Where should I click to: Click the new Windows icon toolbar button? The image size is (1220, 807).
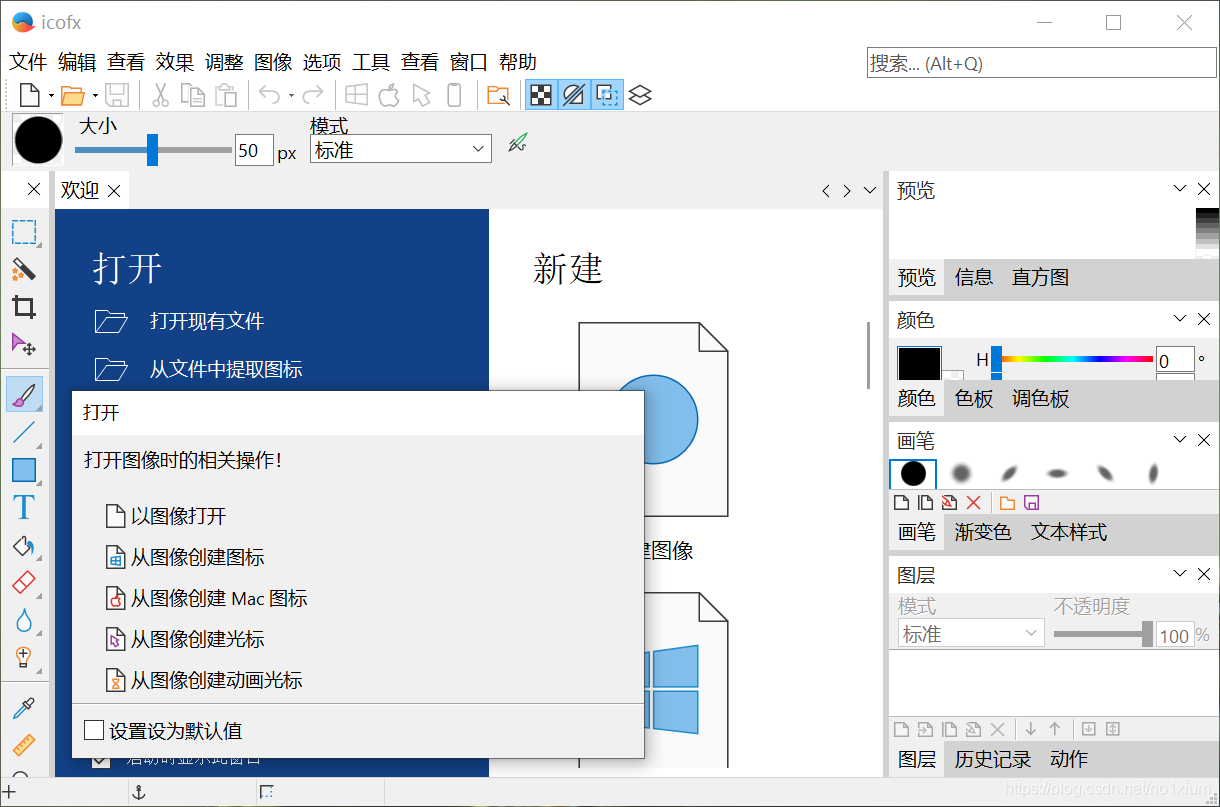(x=356, y=95)
